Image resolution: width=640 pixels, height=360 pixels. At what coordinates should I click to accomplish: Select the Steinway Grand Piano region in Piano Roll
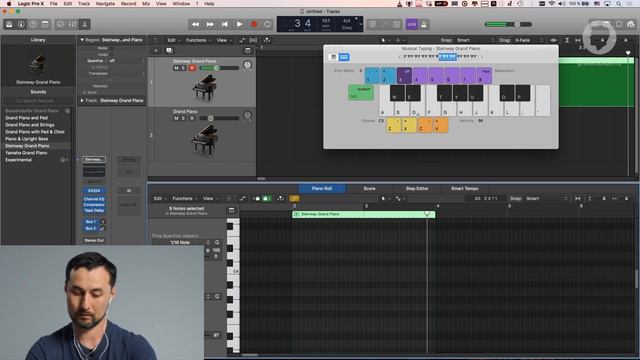click(364, 214)
